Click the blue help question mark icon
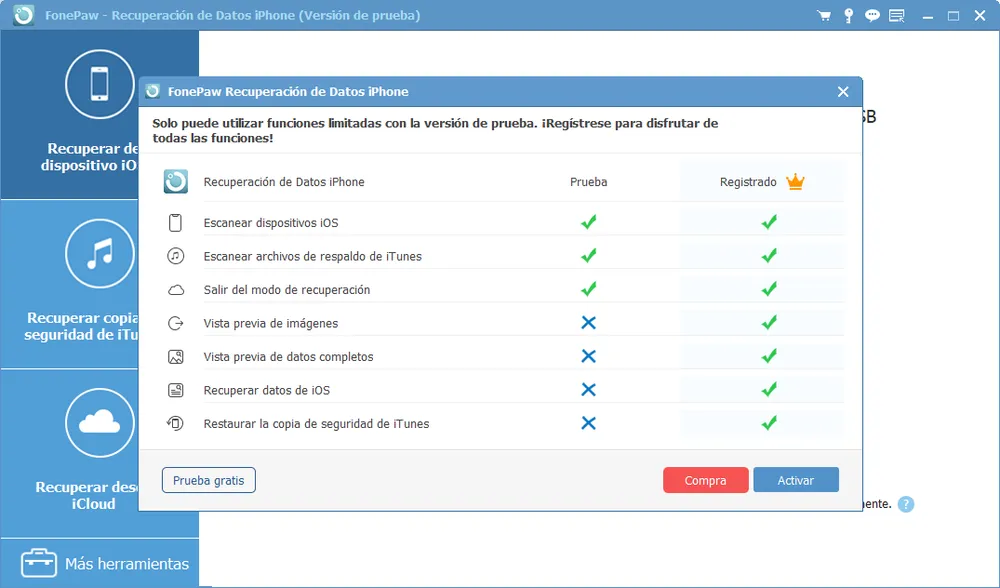The width and height of the screenshot is (1000, 588). (x=906, y=504)
